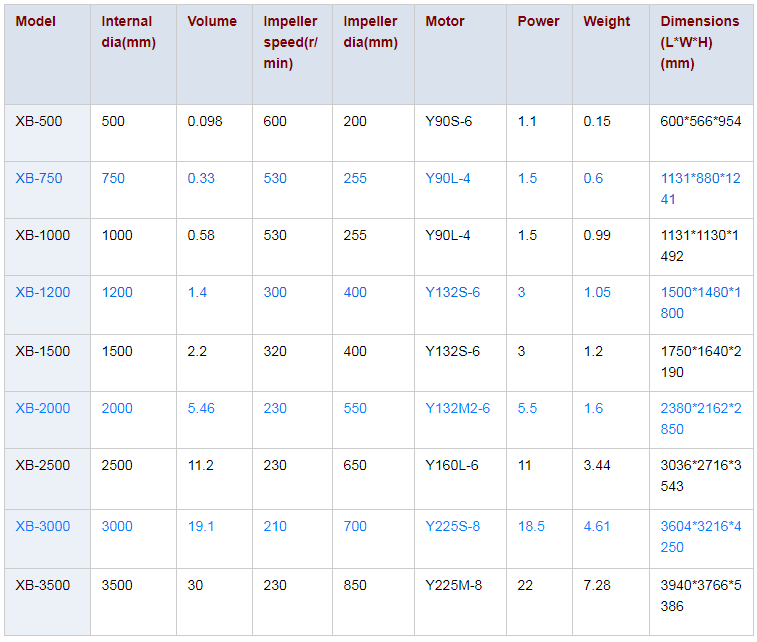
Task: Click weight value 7.28
Action: pos(597,585)
